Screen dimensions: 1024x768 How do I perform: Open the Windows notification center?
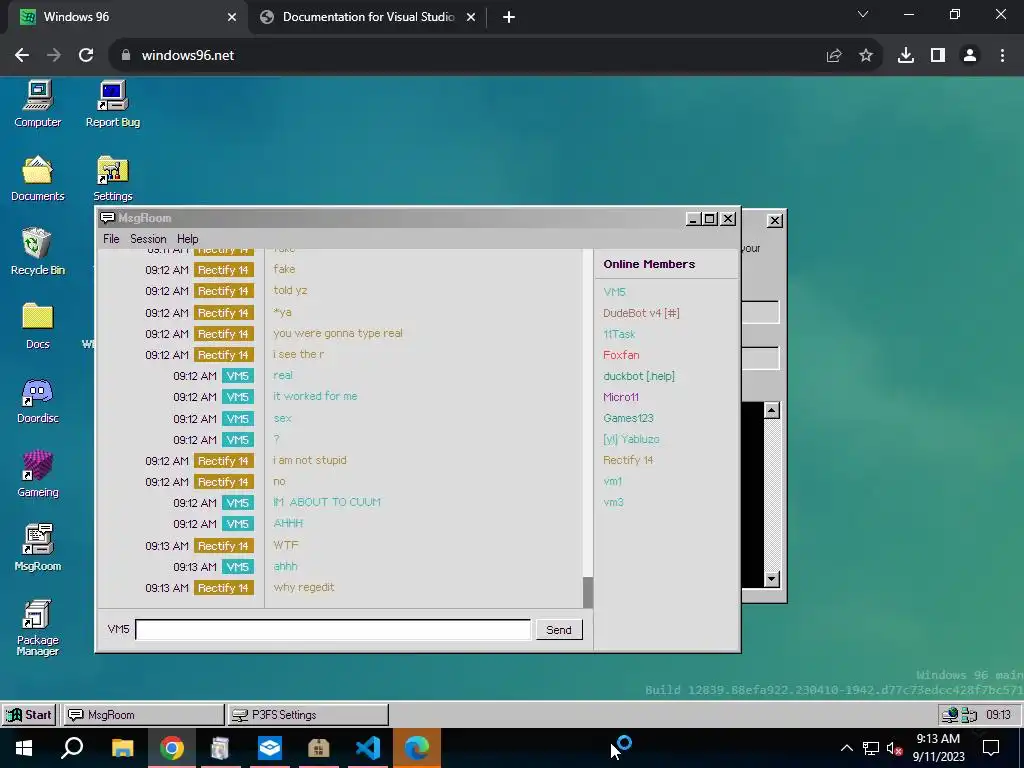991,748
